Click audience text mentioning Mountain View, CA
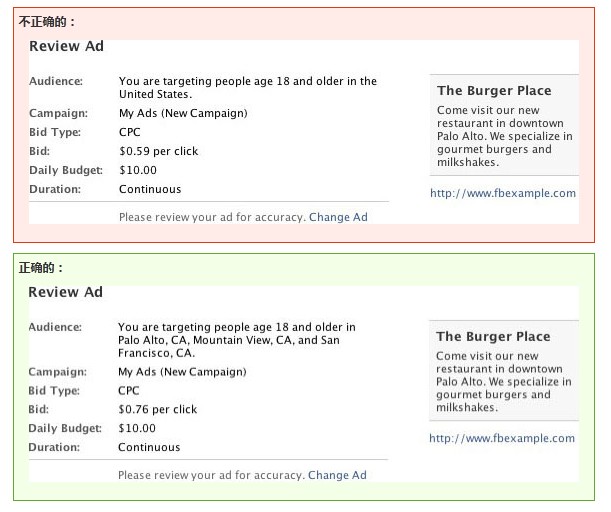The width and height of the screenshot is (611, 512). 236,340
